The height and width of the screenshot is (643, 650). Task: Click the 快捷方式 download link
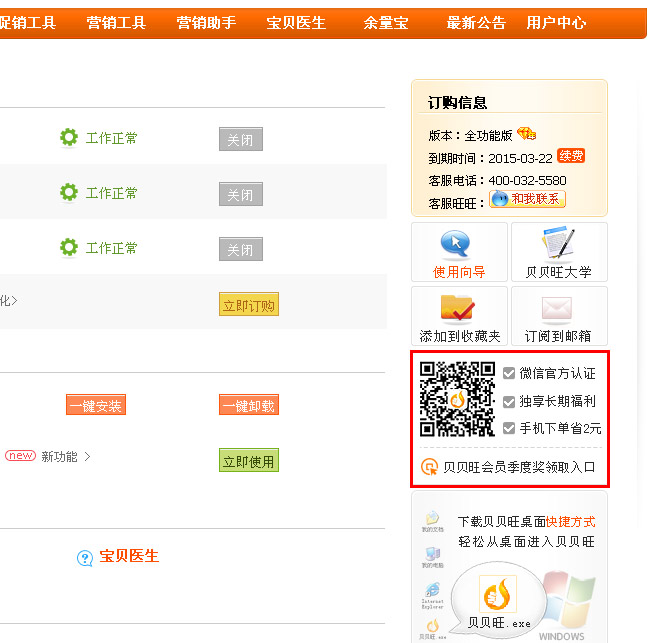click(570, 522)
